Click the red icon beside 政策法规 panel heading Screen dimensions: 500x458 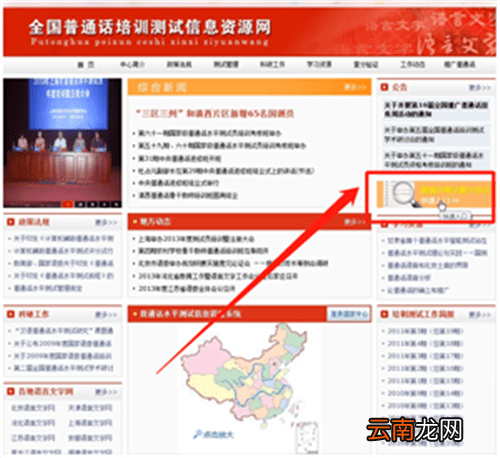point(11,222)
